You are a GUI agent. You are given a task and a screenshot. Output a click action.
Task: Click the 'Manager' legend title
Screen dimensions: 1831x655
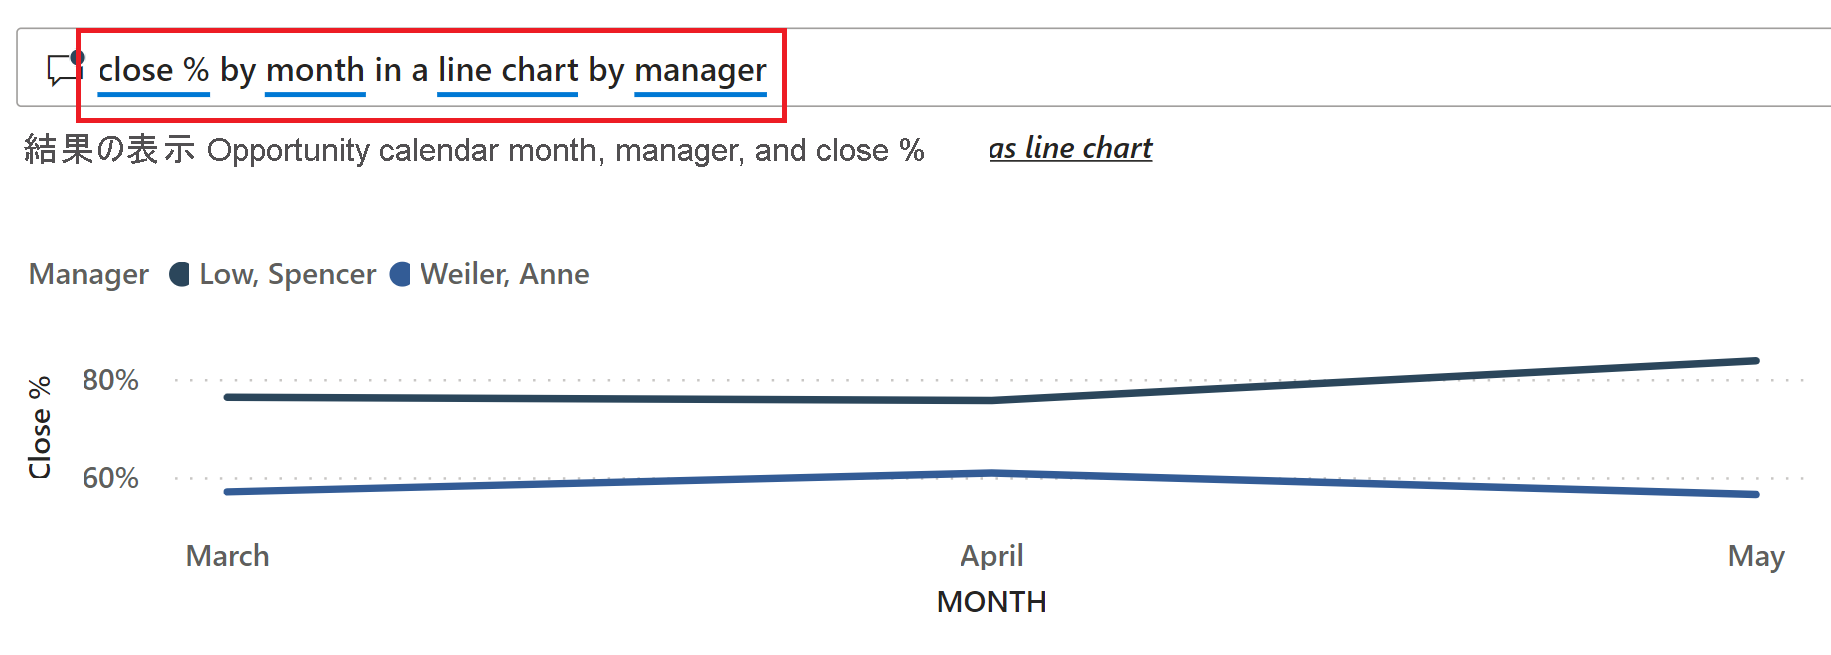tap(89, 274)
